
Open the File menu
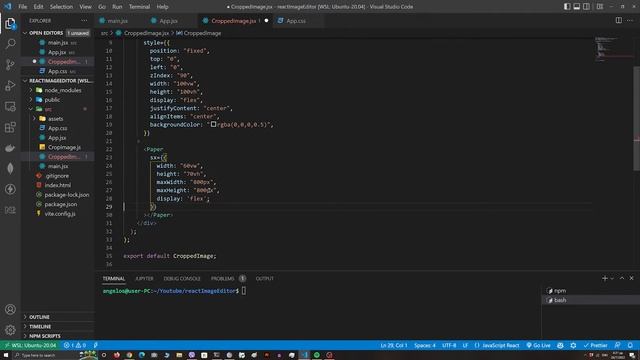click(23, 7)
